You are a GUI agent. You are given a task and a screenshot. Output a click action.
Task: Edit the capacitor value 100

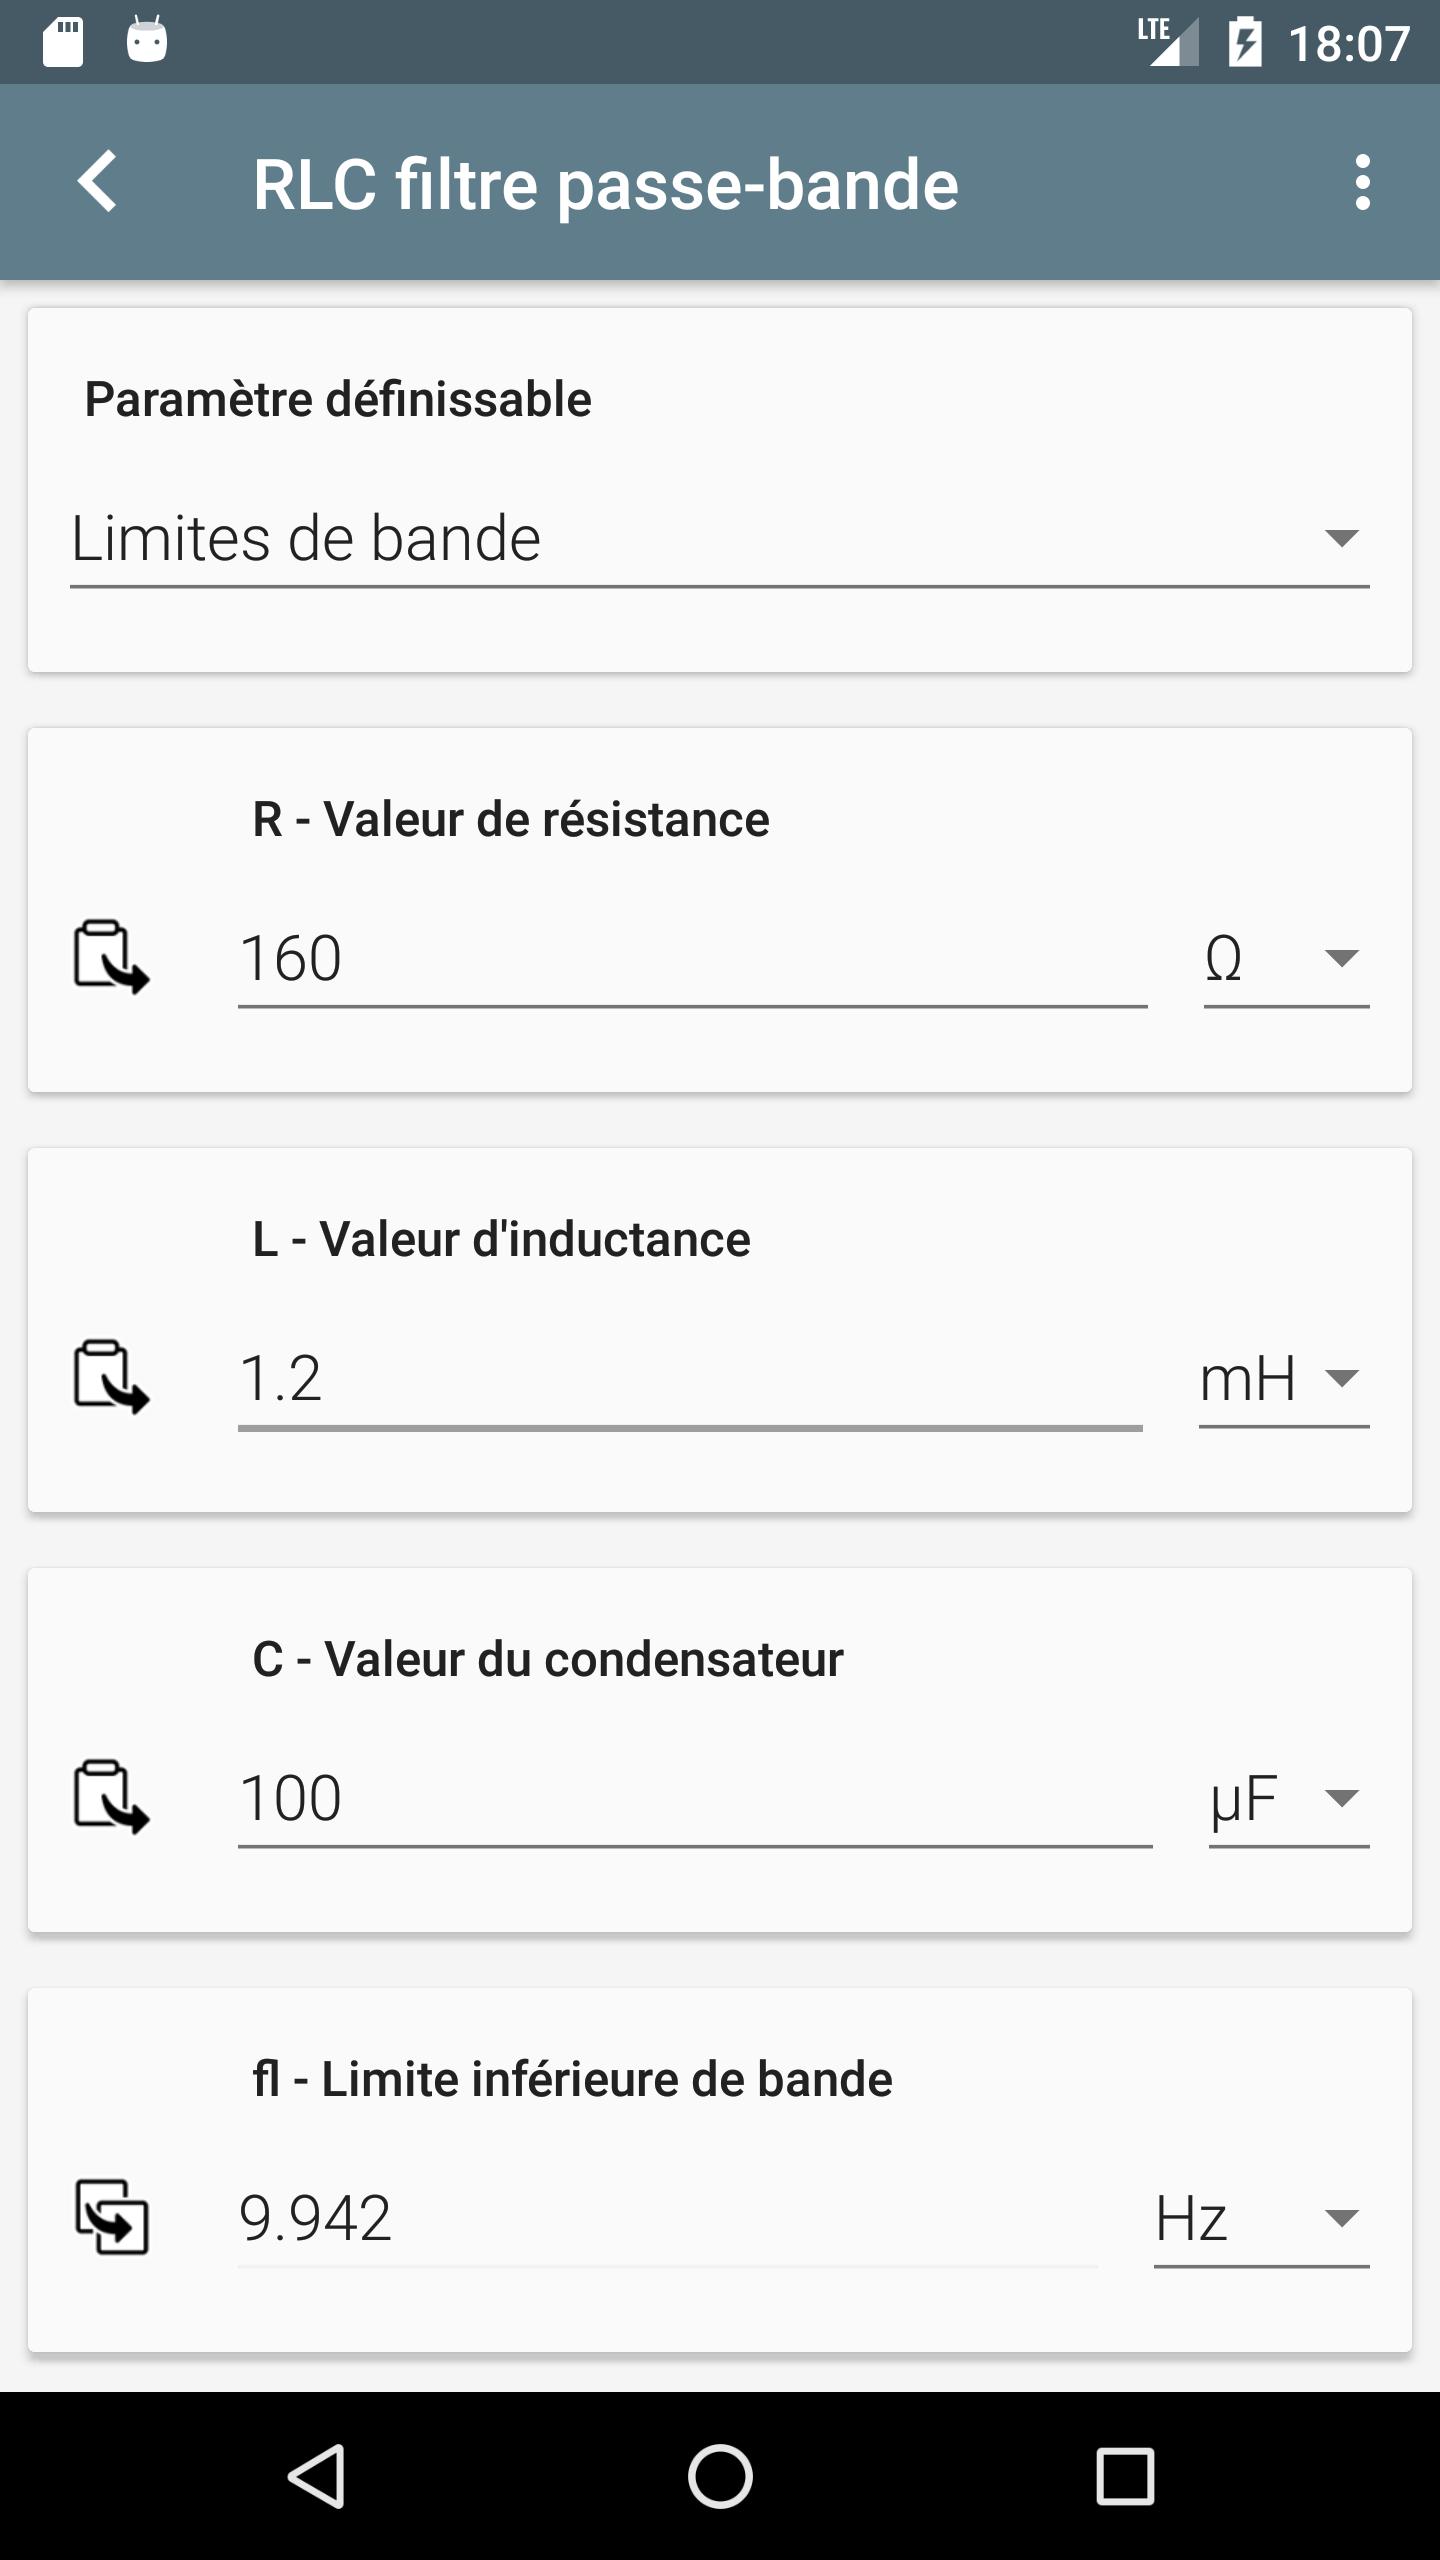[x=695, y=1798]
